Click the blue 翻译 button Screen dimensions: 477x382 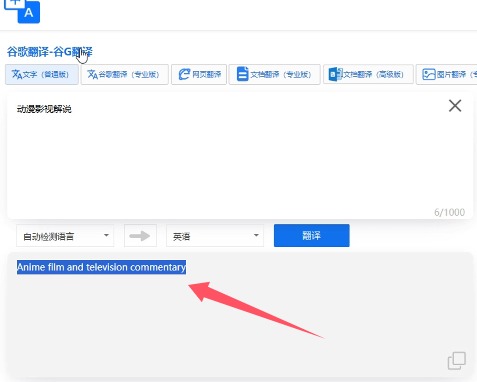point(312,236)
